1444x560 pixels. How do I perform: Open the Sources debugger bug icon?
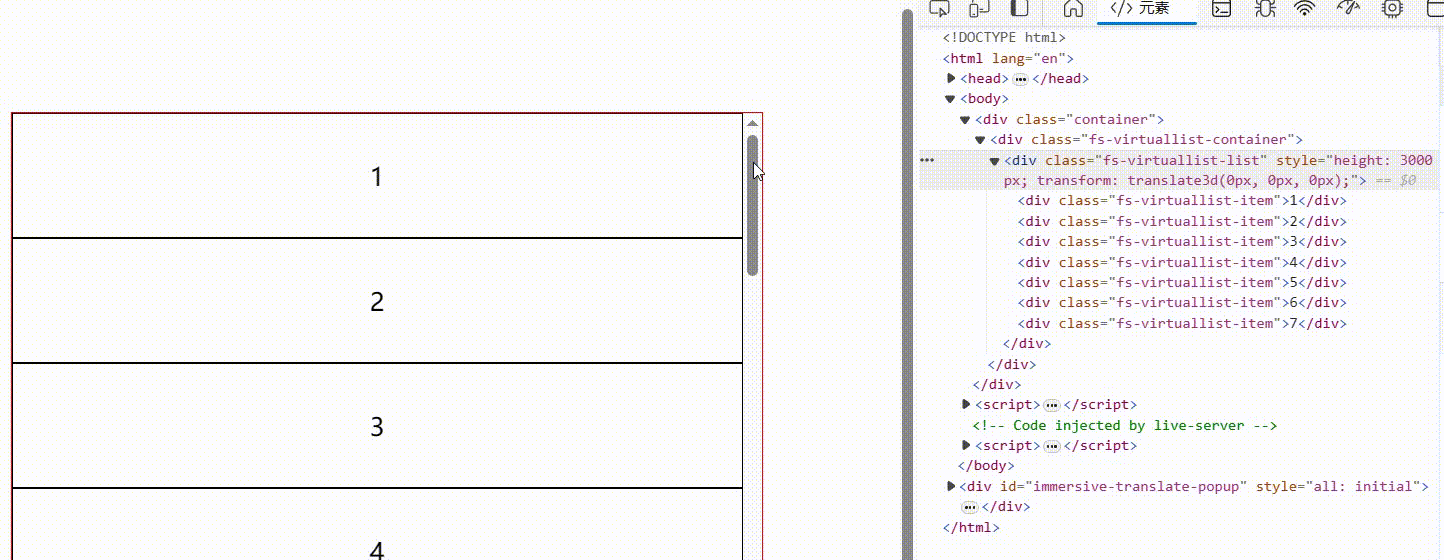1265,9
